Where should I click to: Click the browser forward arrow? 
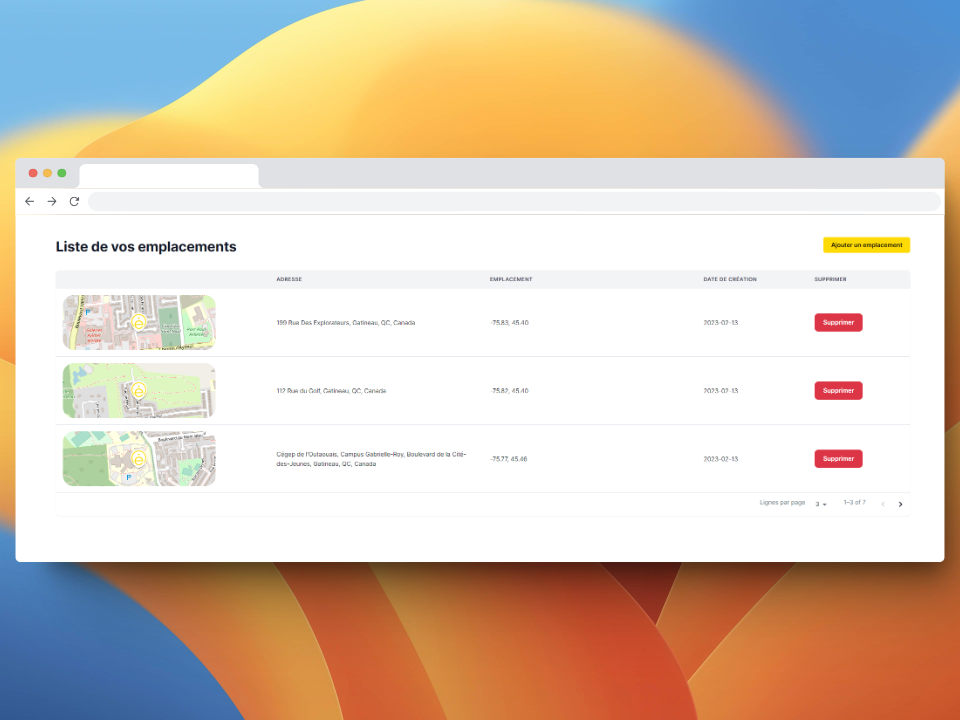[52, 201]
